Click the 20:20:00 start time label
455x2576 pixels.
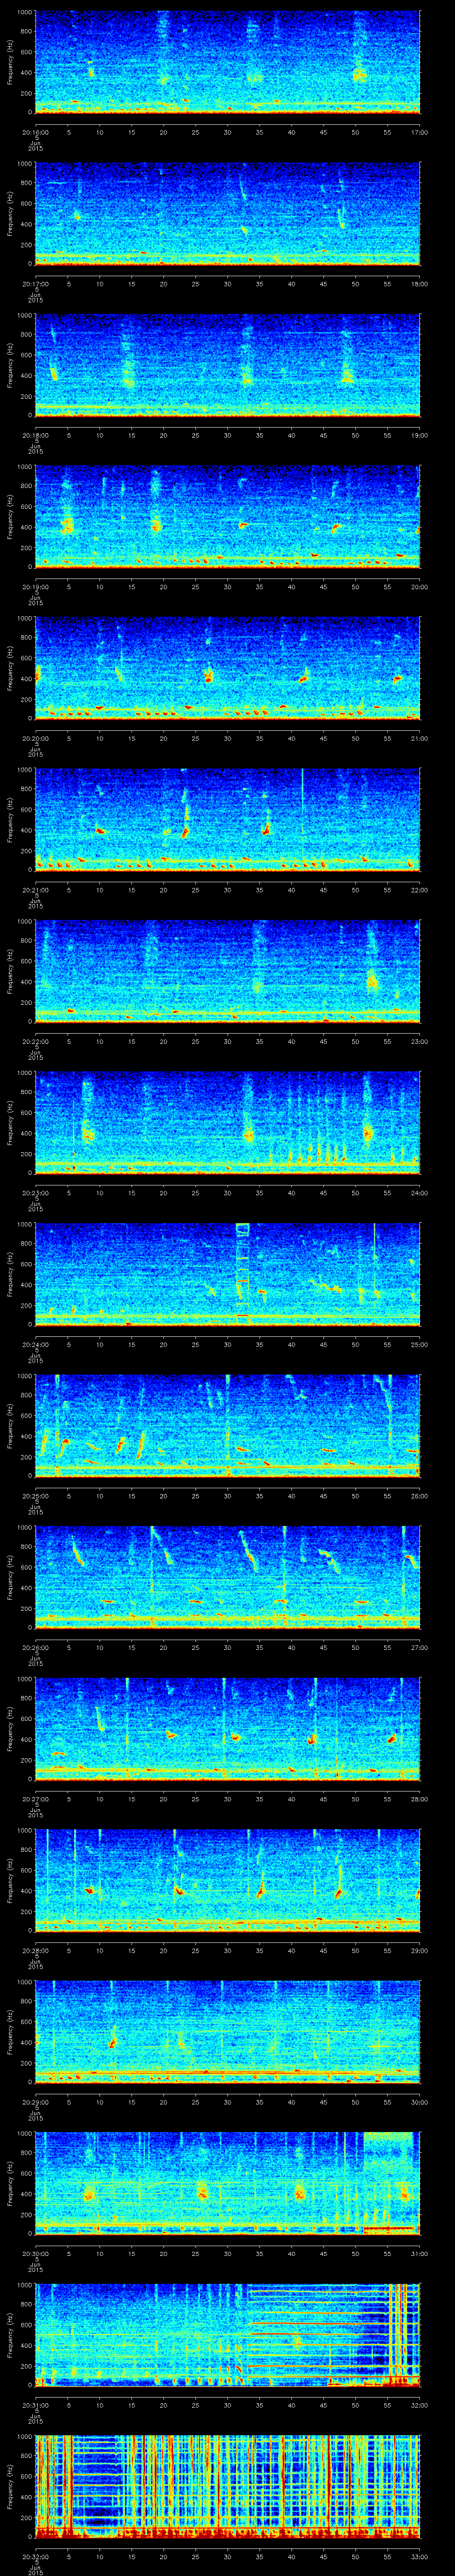click(x=35, y=738)
